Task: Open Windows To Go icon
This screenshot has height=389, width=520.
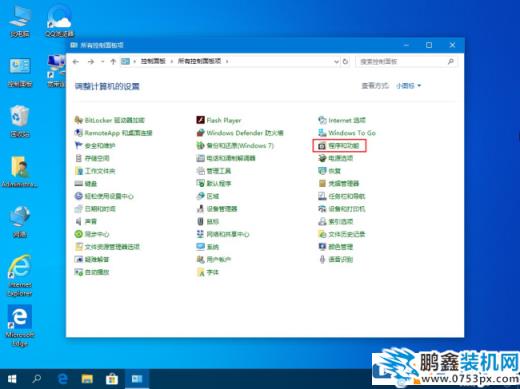Action: click(x=322, y=133)
